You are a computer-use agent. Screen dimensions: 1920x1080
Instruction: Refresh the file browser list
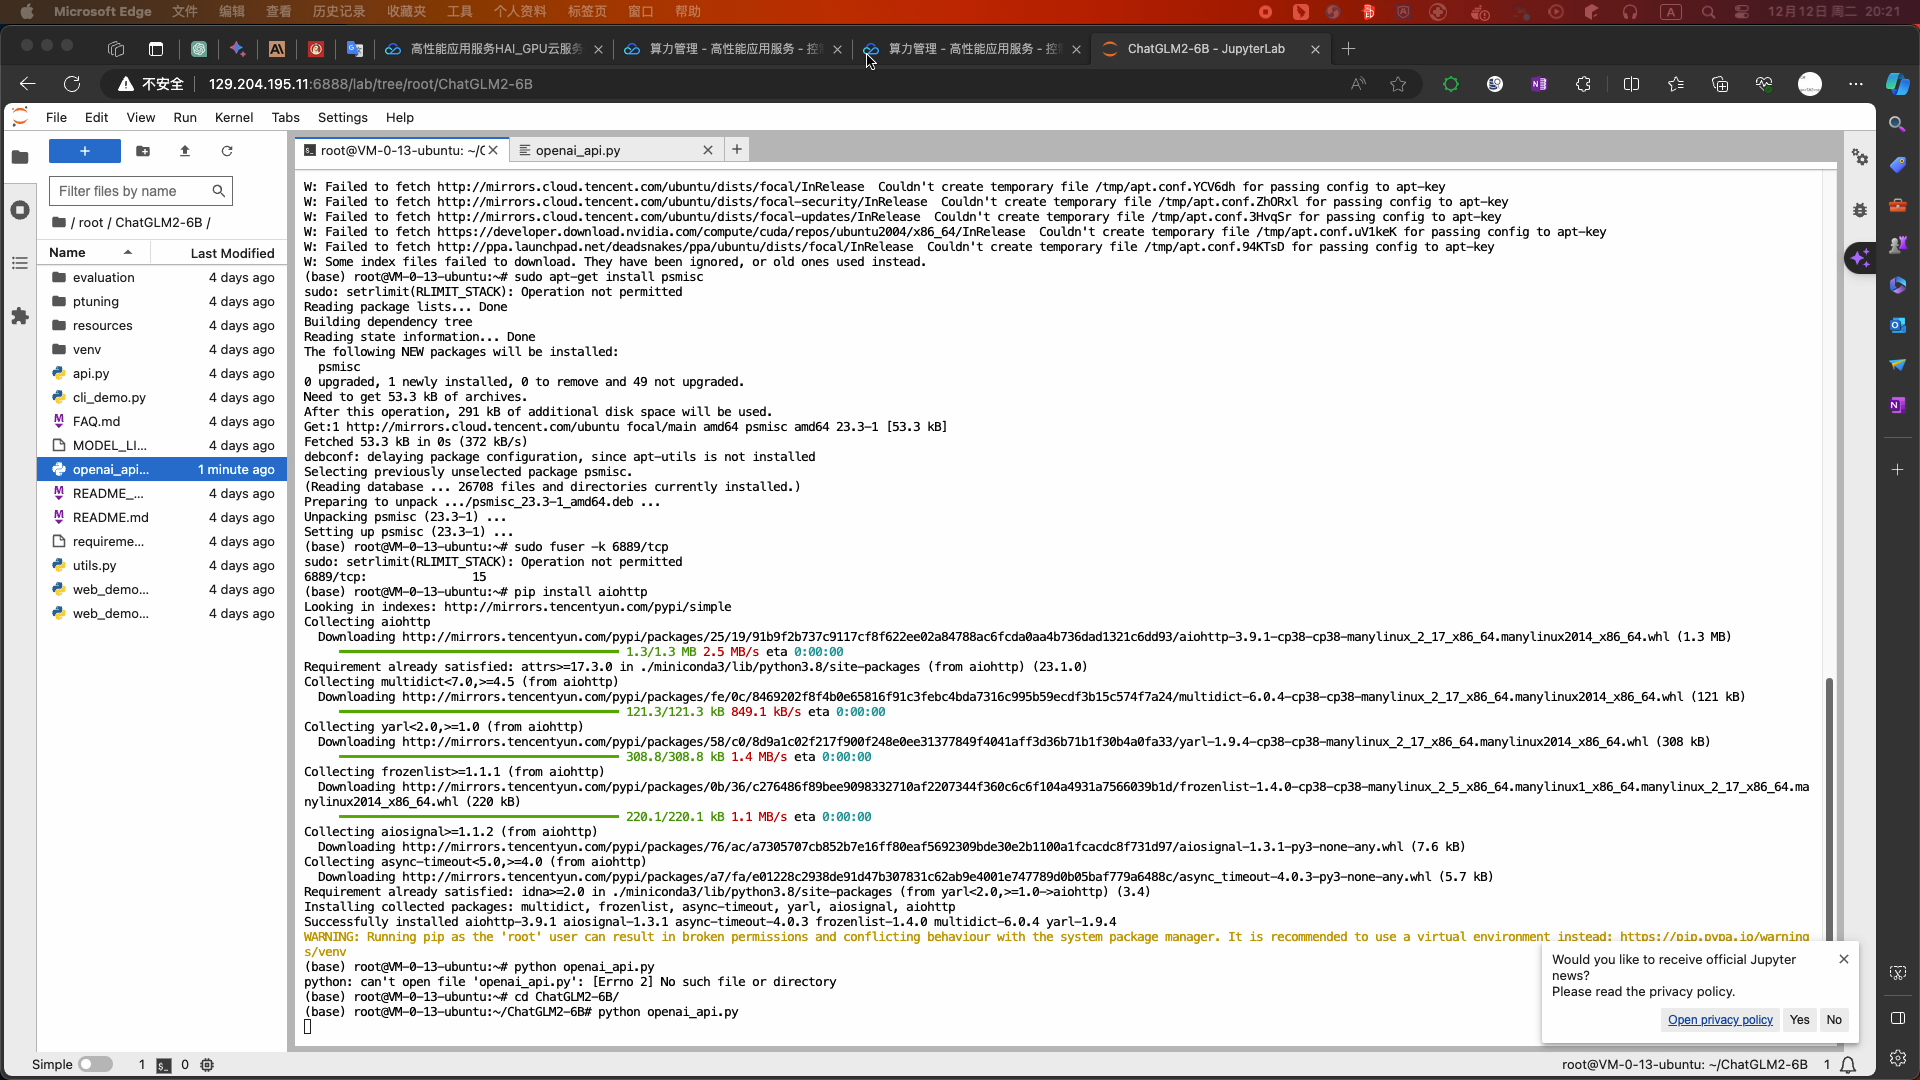point(227,151)
